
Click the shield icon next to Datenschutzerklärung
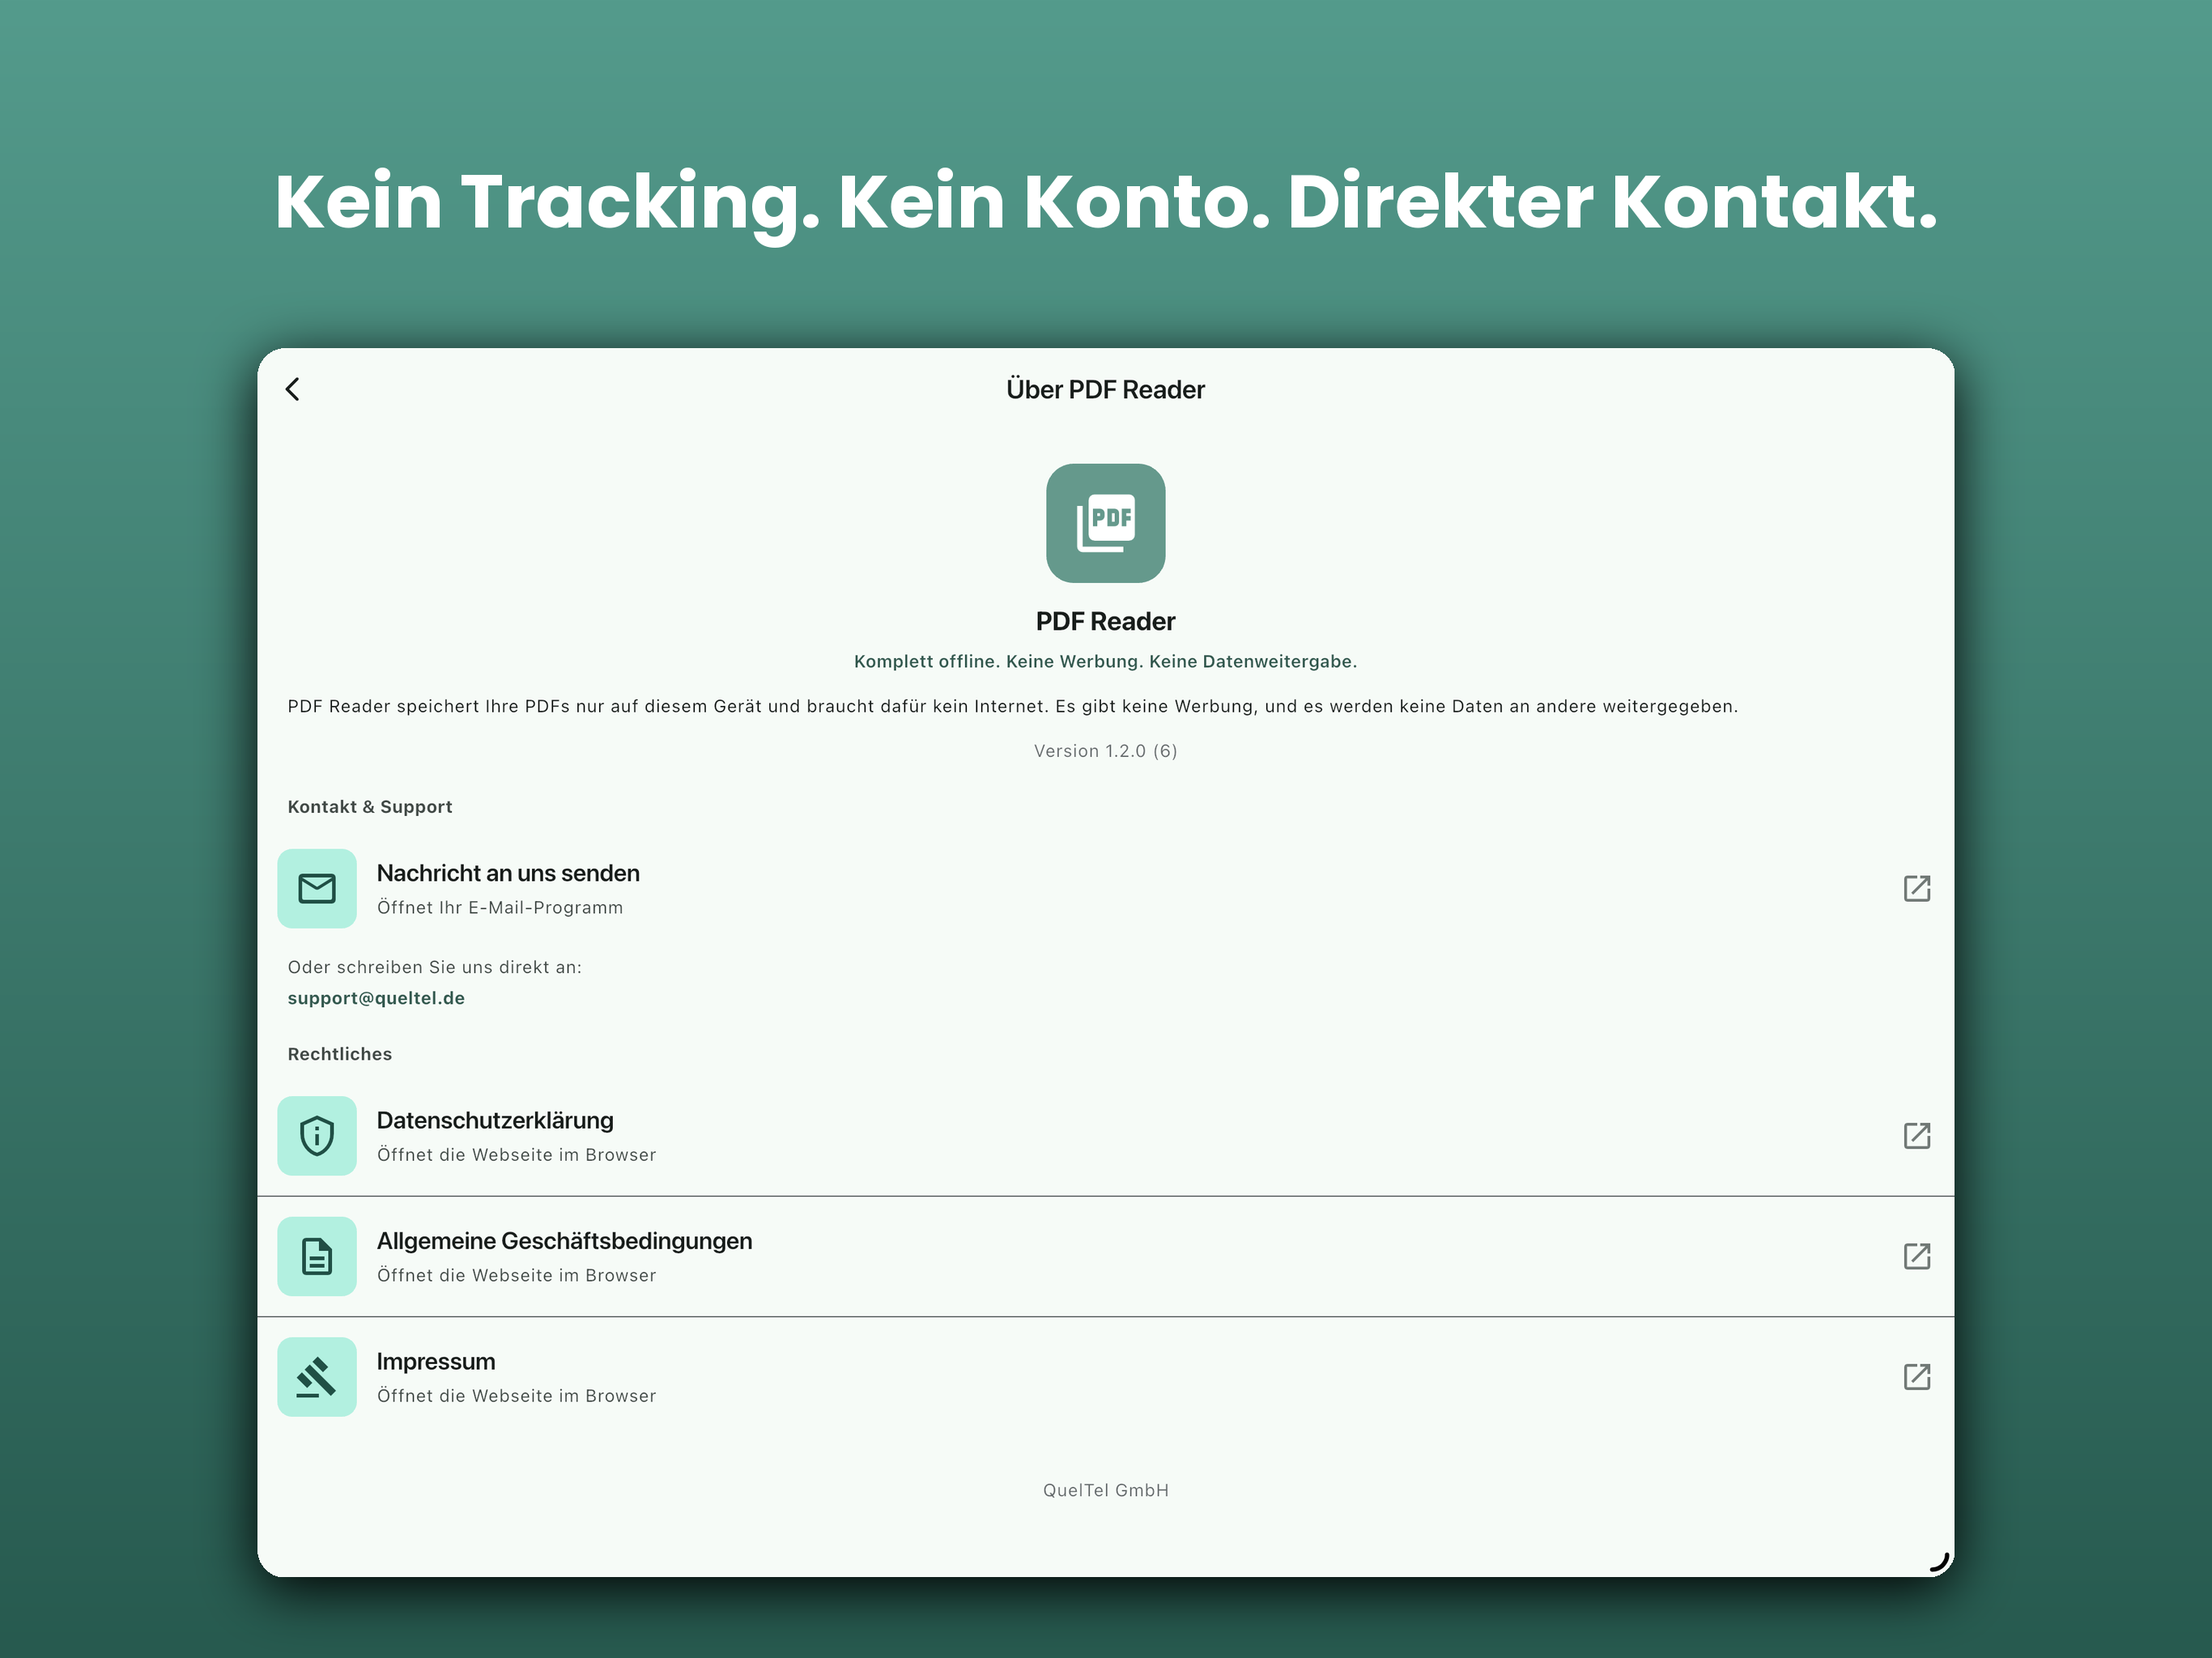(x=317, y=1135)
